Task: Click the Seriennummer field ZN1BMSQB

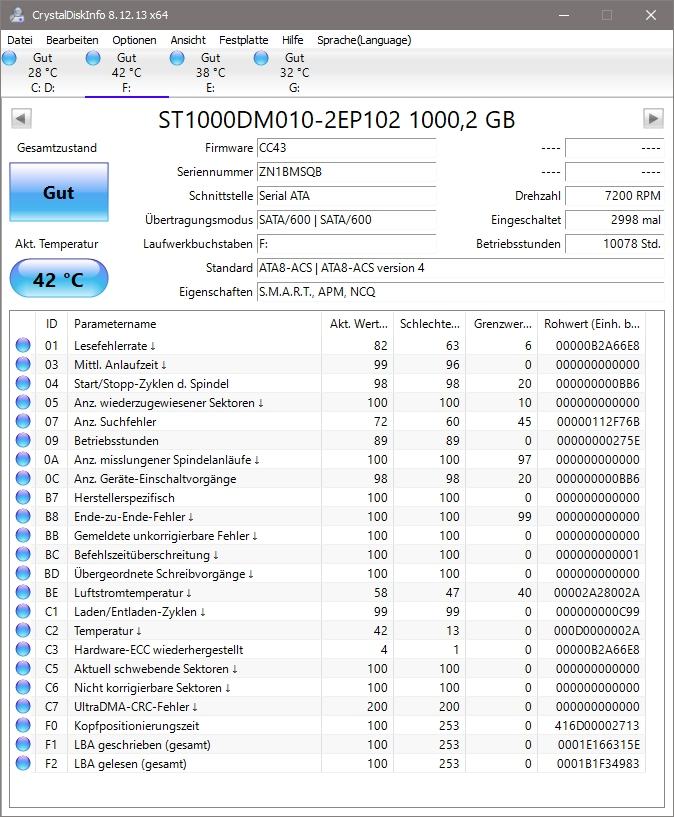Action: [x=346, y=172]
